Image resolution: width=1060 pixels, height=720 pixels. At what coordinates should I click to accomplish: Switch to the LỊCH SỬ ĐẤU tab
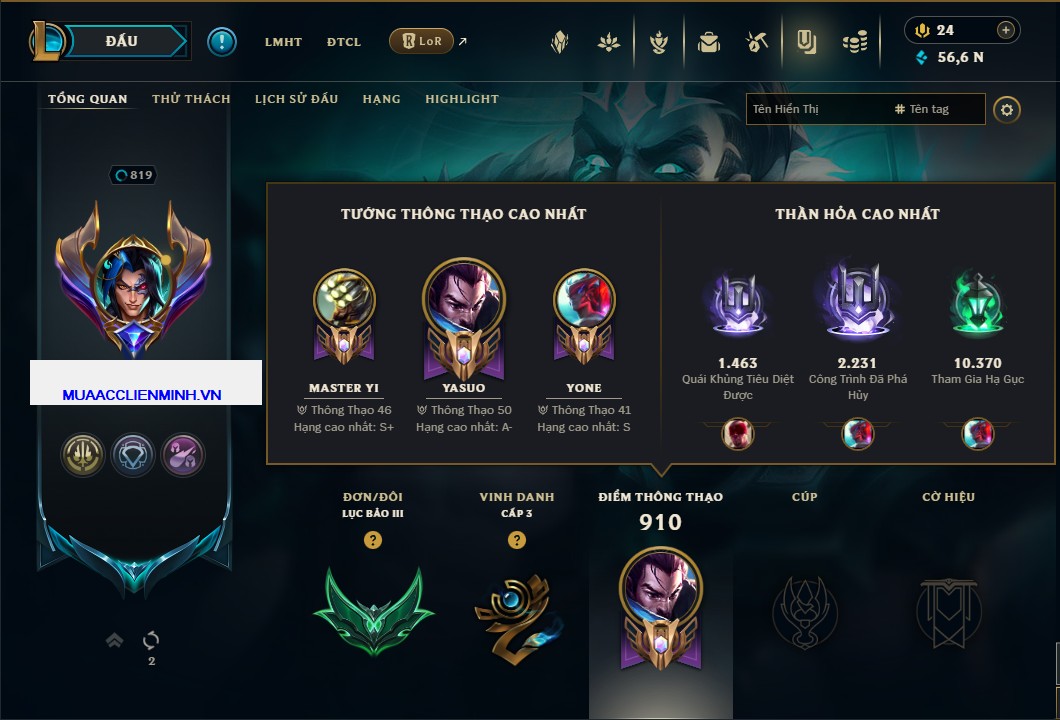[x=296, y=99]
